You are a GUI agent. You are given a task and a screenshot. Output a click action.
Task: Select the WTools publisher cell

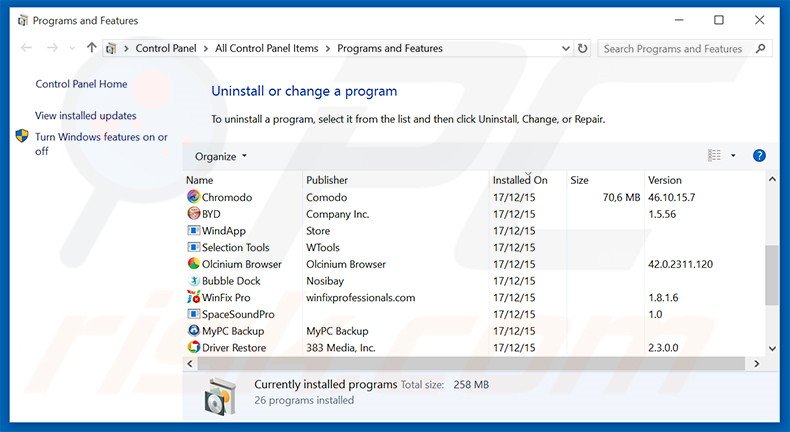[323, 248]
